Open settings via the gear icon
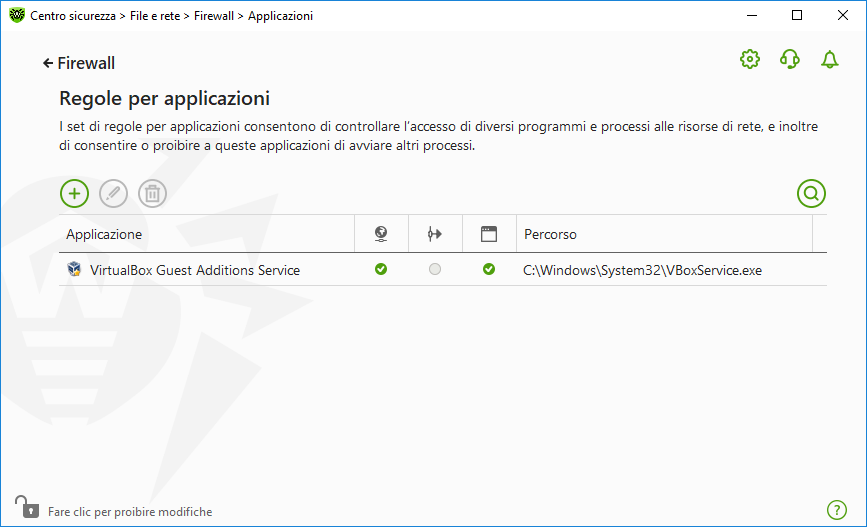This screenshot has height=527, width=867. pos(749,60)
